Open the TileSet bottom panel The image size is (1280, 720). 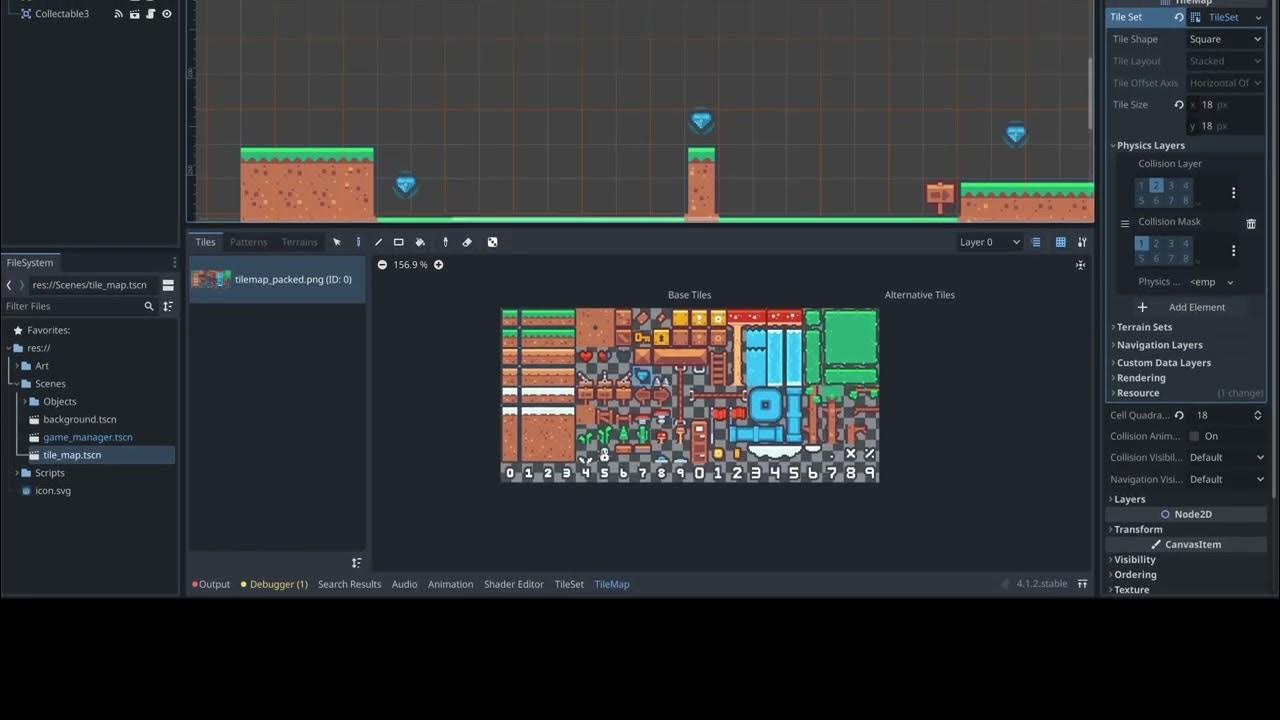tap(569, 584)
